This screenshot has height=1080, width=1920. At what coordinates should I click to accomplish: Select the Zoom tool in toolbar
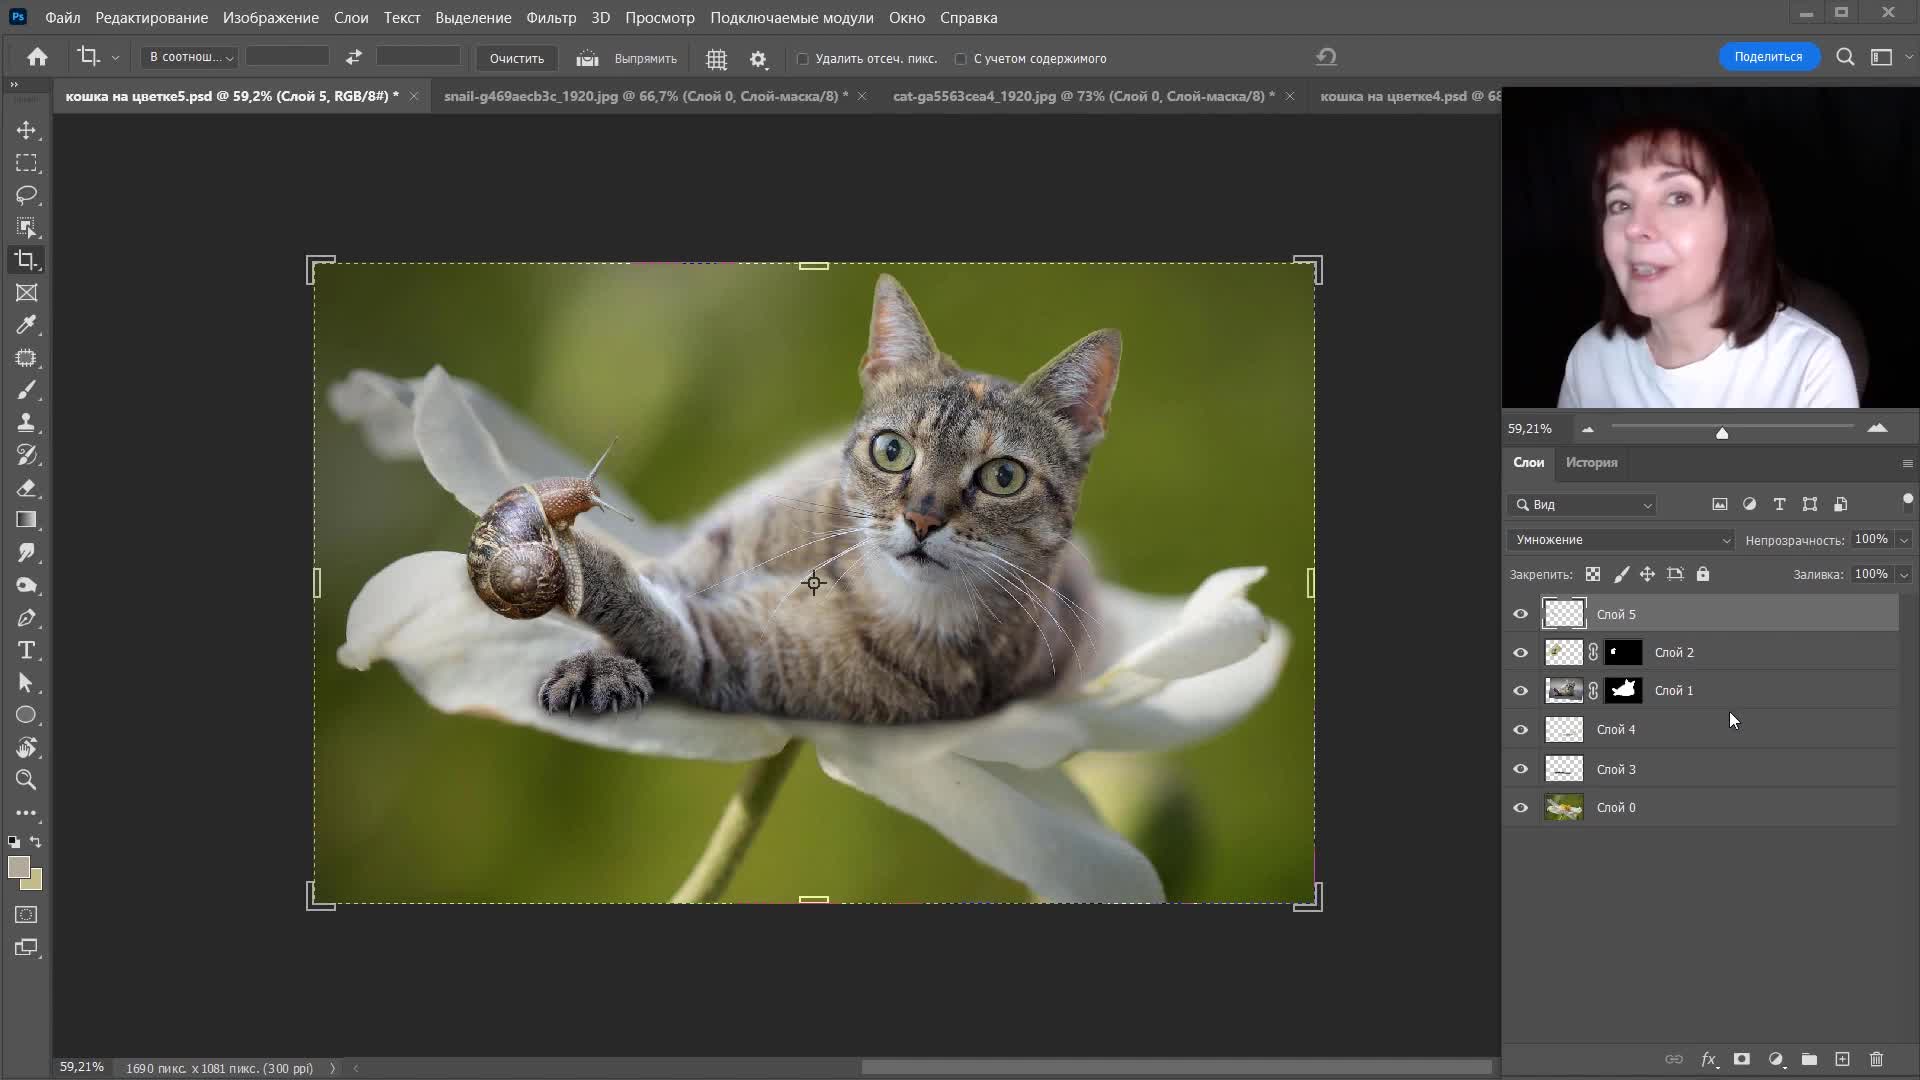pyautogui.click(x=27, y=779)
